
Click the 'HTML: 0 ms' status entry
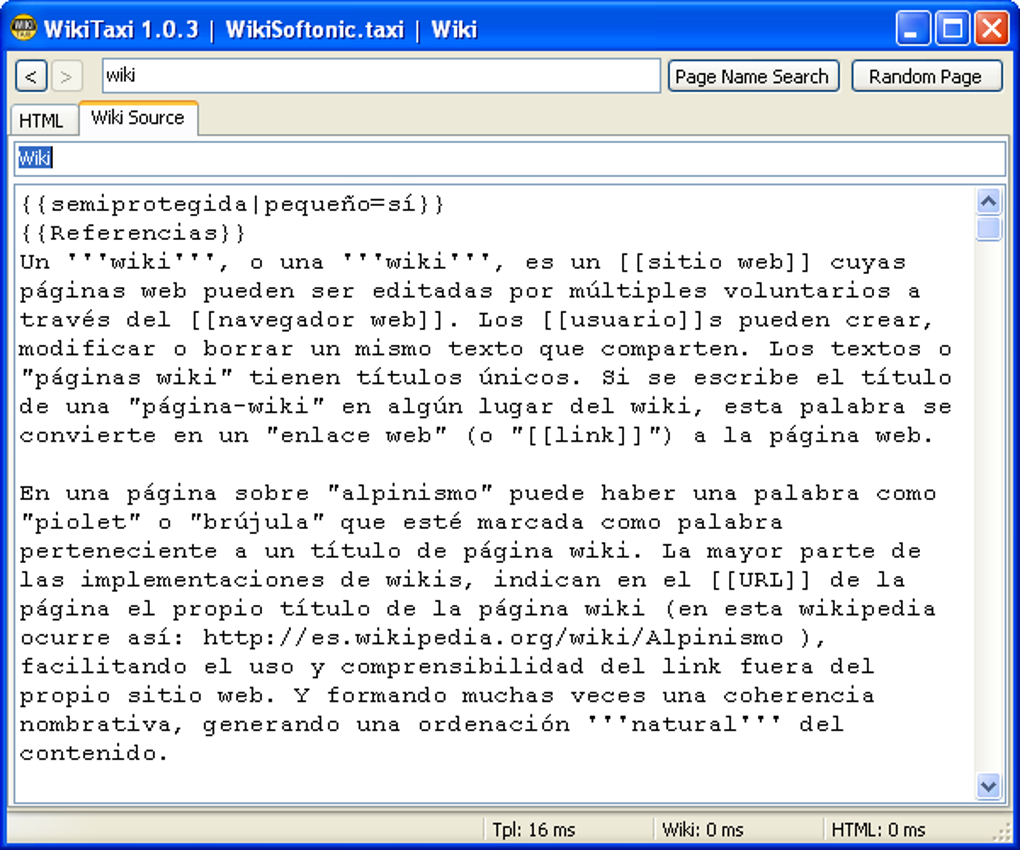[x=878, y=830]
